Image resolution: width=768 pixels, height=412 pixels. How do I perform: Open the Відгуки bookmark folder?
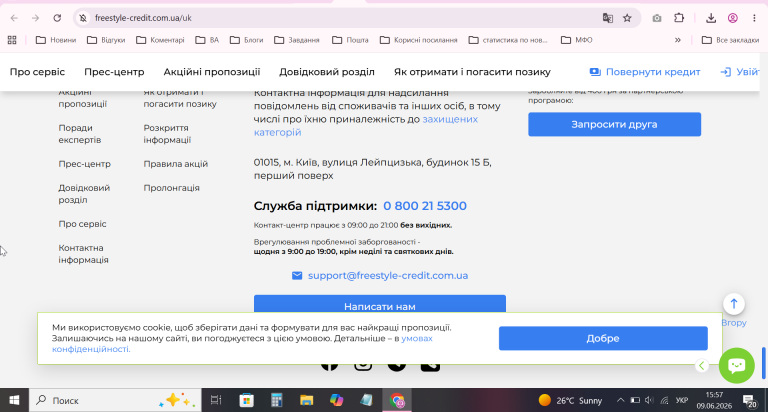click(106, 40)
